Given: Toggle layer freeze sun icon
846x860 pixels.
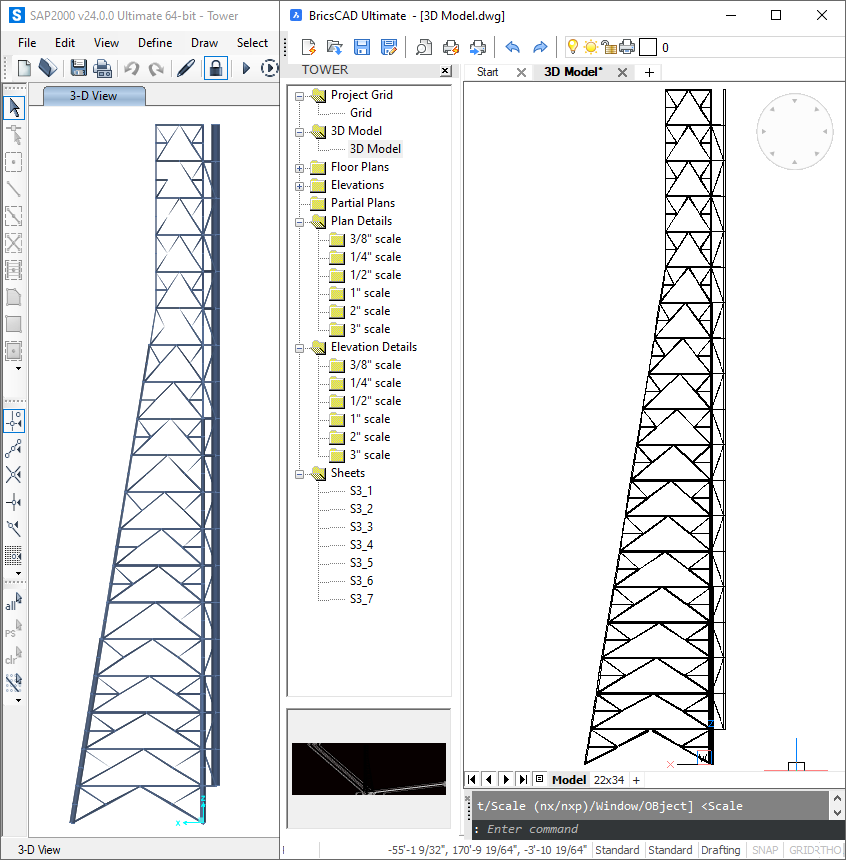Looking at the screenshot, I should pyautogui.click(x=590, y=46).
